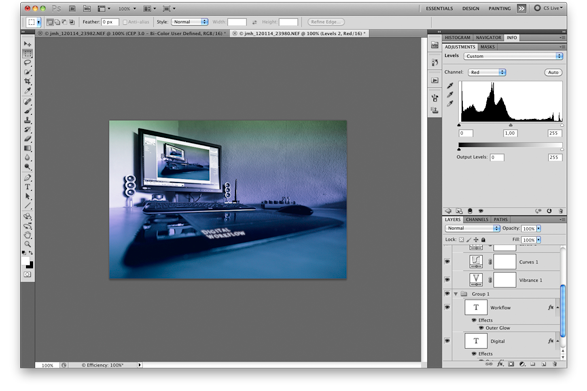Screen dimensions: 587x391
Task: Switch to the Channels tab
Action: tap(477, 219)
